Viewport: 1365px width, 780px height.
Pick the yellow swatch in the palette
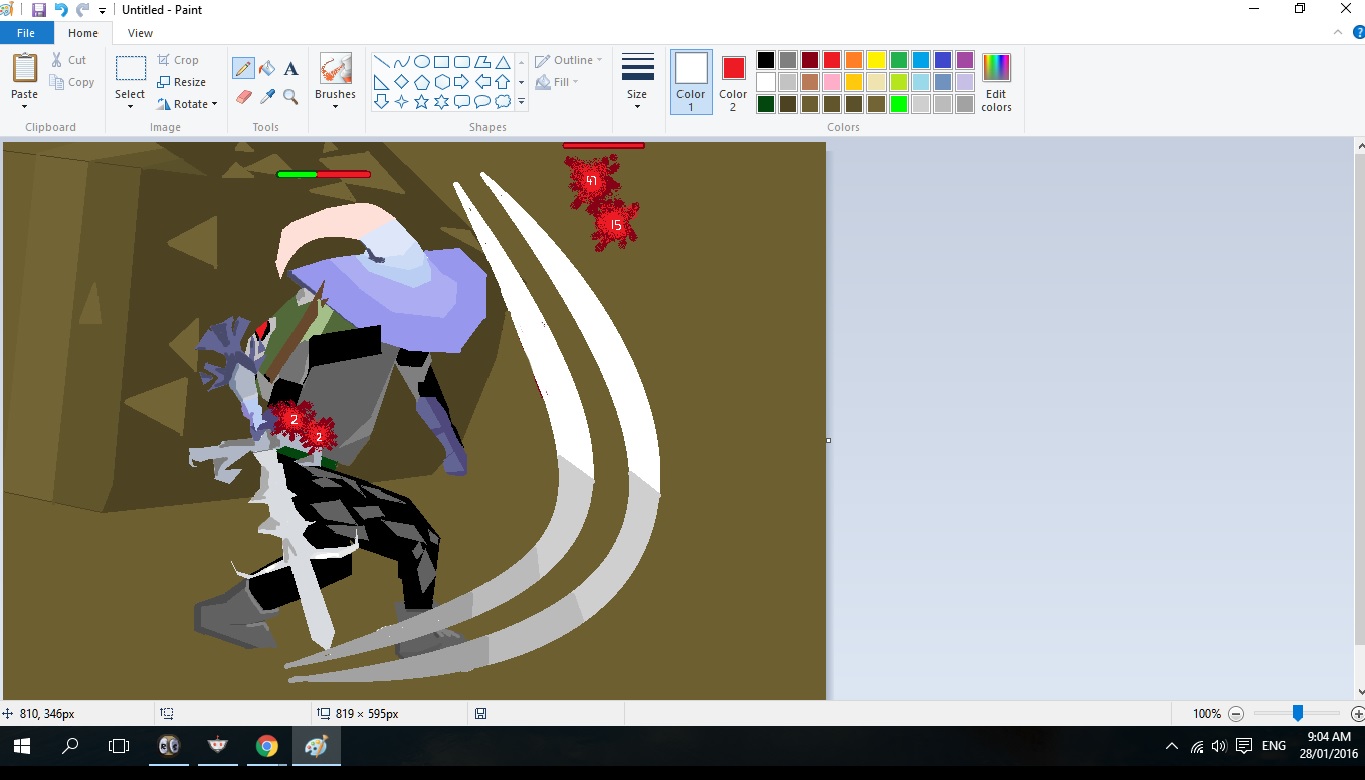pyautogui.click(x=876, y=60)
